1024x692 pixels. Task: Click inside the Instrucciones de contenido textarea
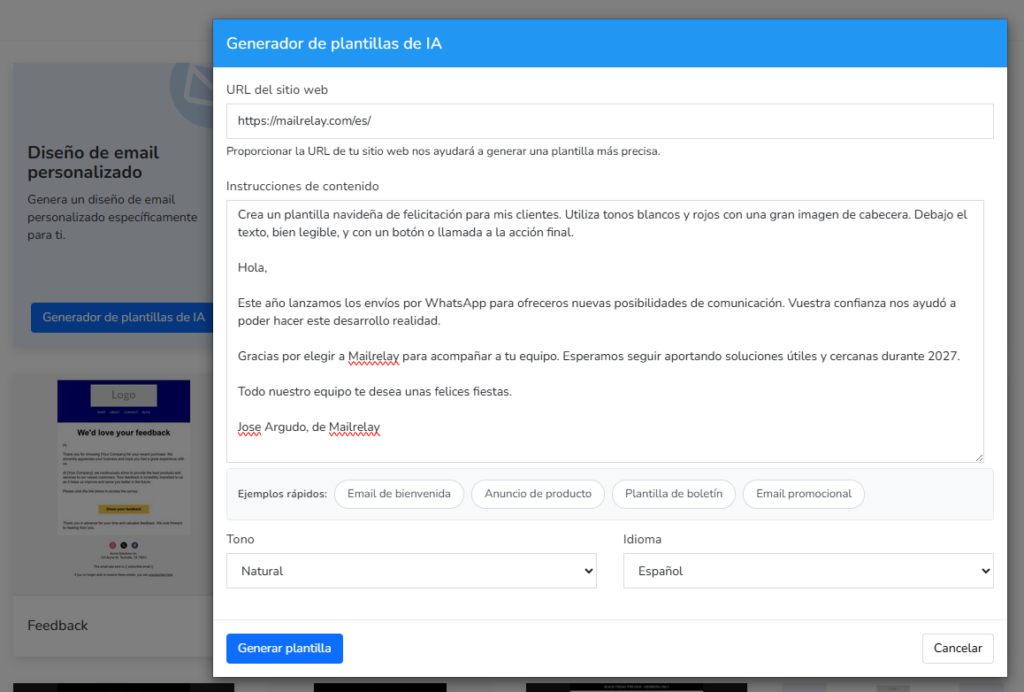(x=605, y=331)
